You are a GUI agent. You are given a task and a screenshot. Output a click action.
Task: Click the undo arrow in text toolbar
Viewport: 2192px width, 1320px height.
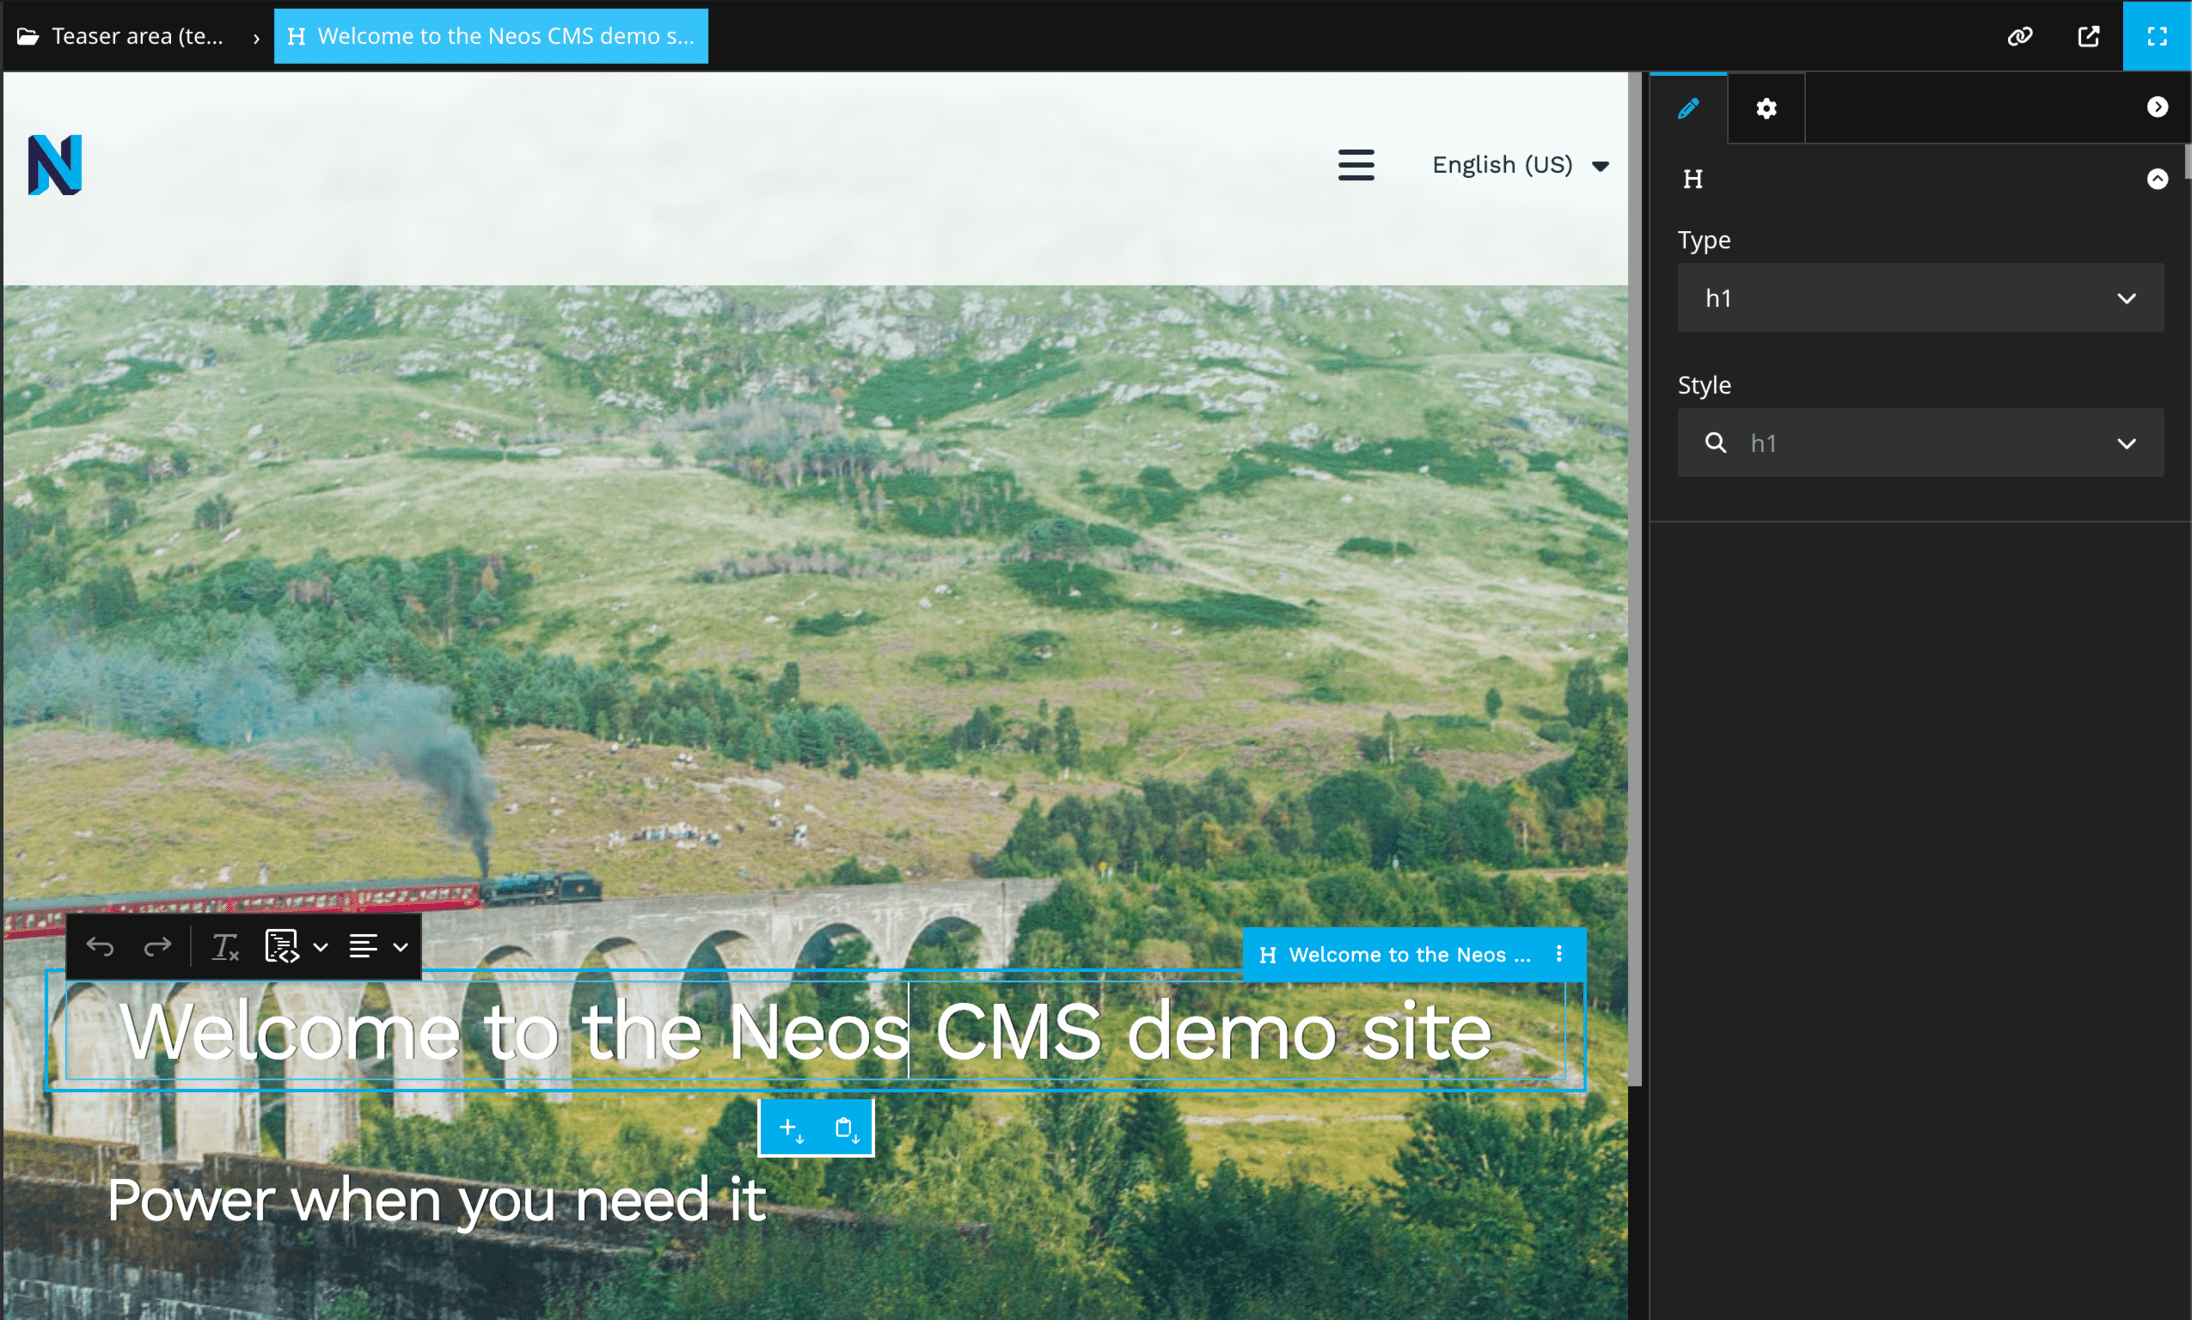pos(100,946)
